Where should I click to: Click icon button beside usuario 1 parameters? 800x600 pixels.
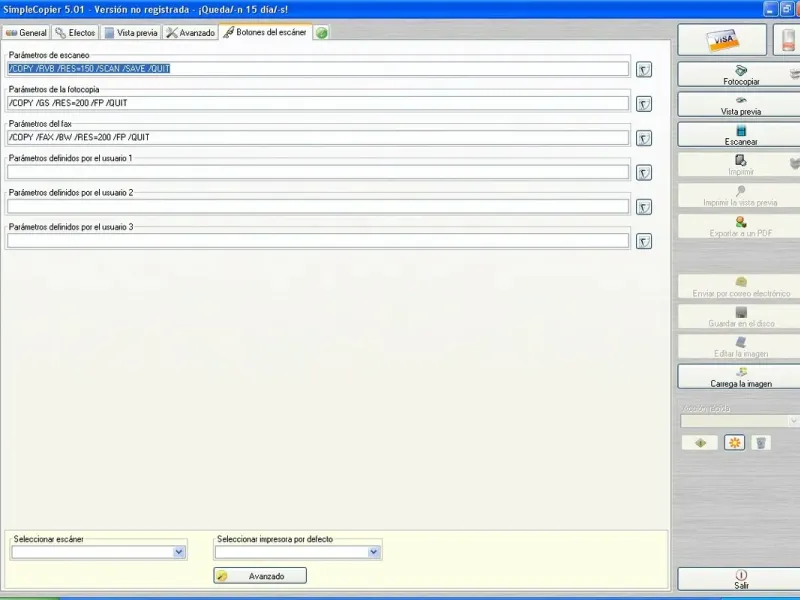tap(644, 173)
